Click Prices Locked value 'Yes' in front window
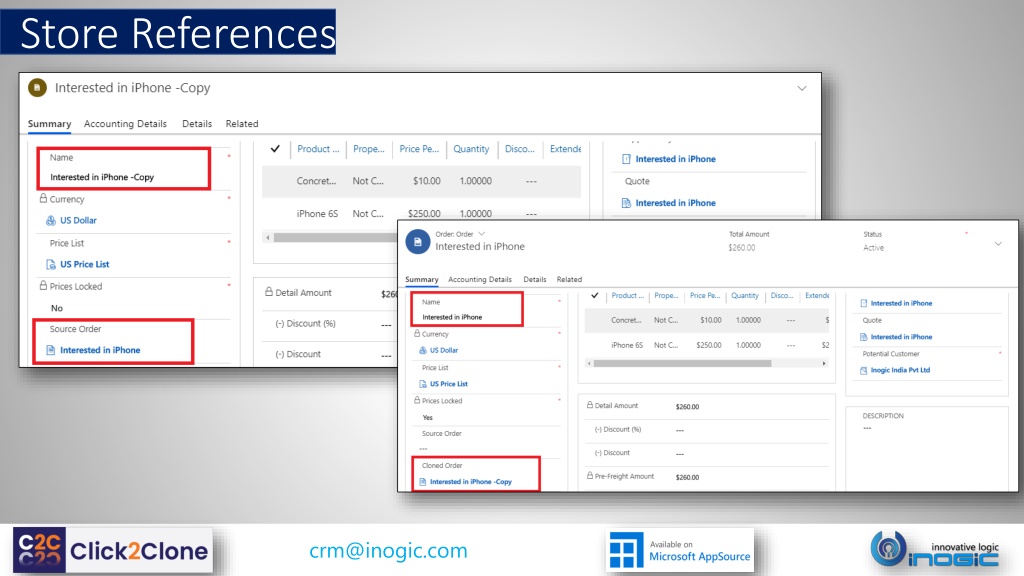The height and width of the screenshot is (576, 1024). coord(428,418)
